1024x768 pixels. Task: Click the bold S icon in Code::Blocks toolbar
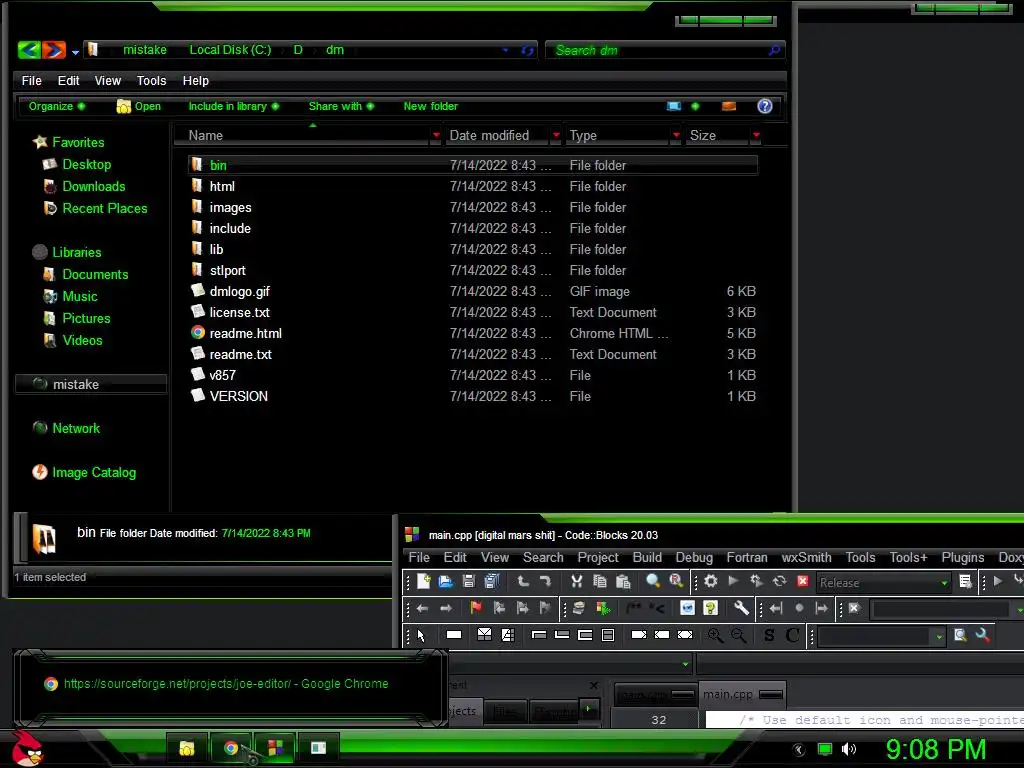pos(769,635)
